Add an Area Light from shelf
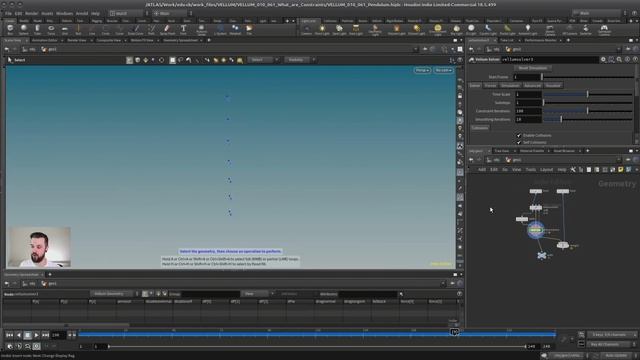The width and height of the screenshot is (640, 360). coord(356,30)
